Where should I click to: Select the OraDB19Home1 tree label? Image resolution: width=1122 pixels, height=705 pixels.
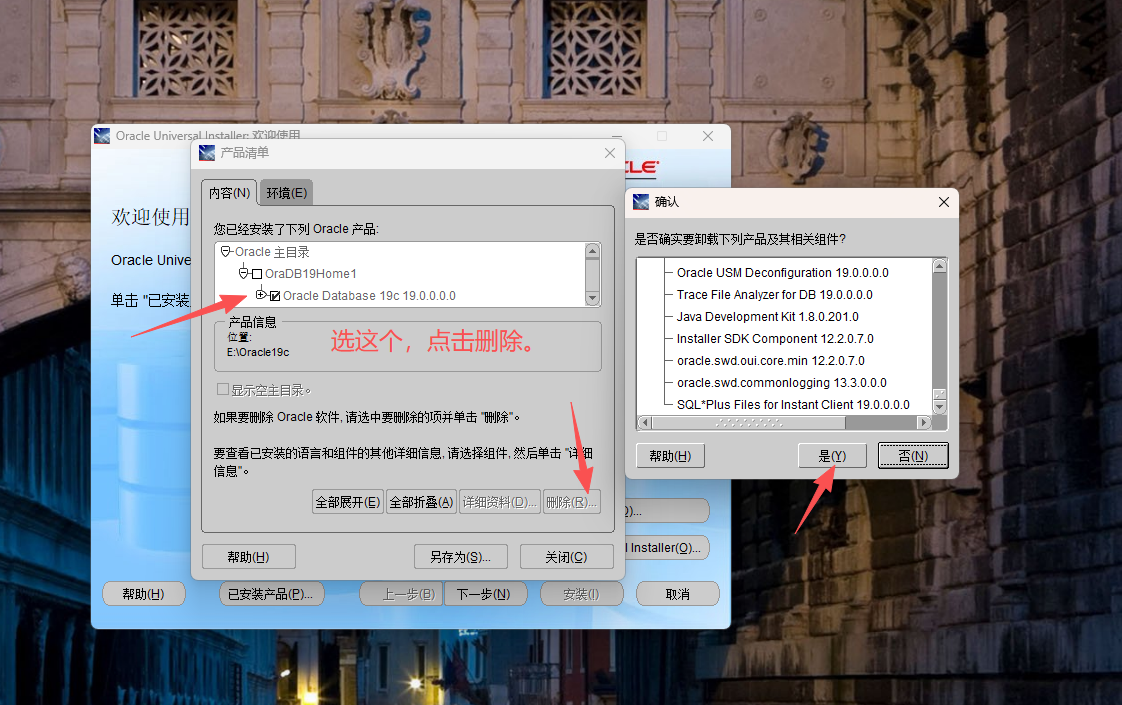click(x=311, y=273)
